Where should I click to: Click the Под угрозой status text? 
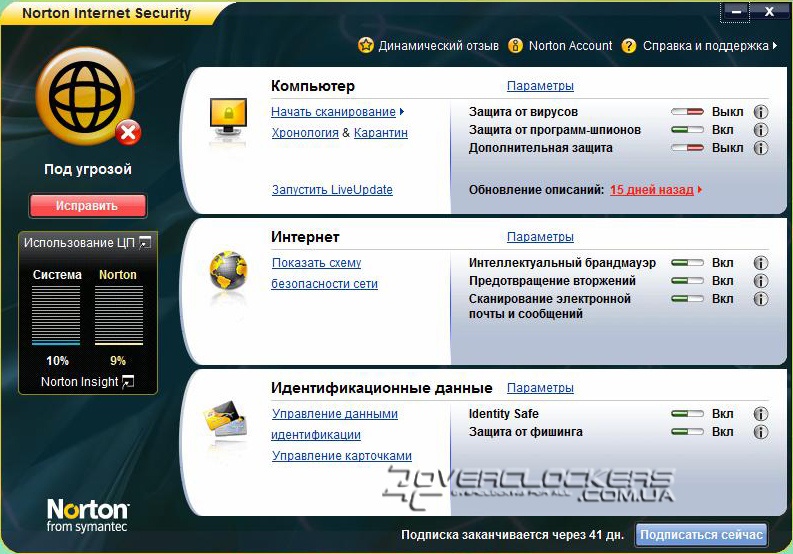(x=87, y=169)
